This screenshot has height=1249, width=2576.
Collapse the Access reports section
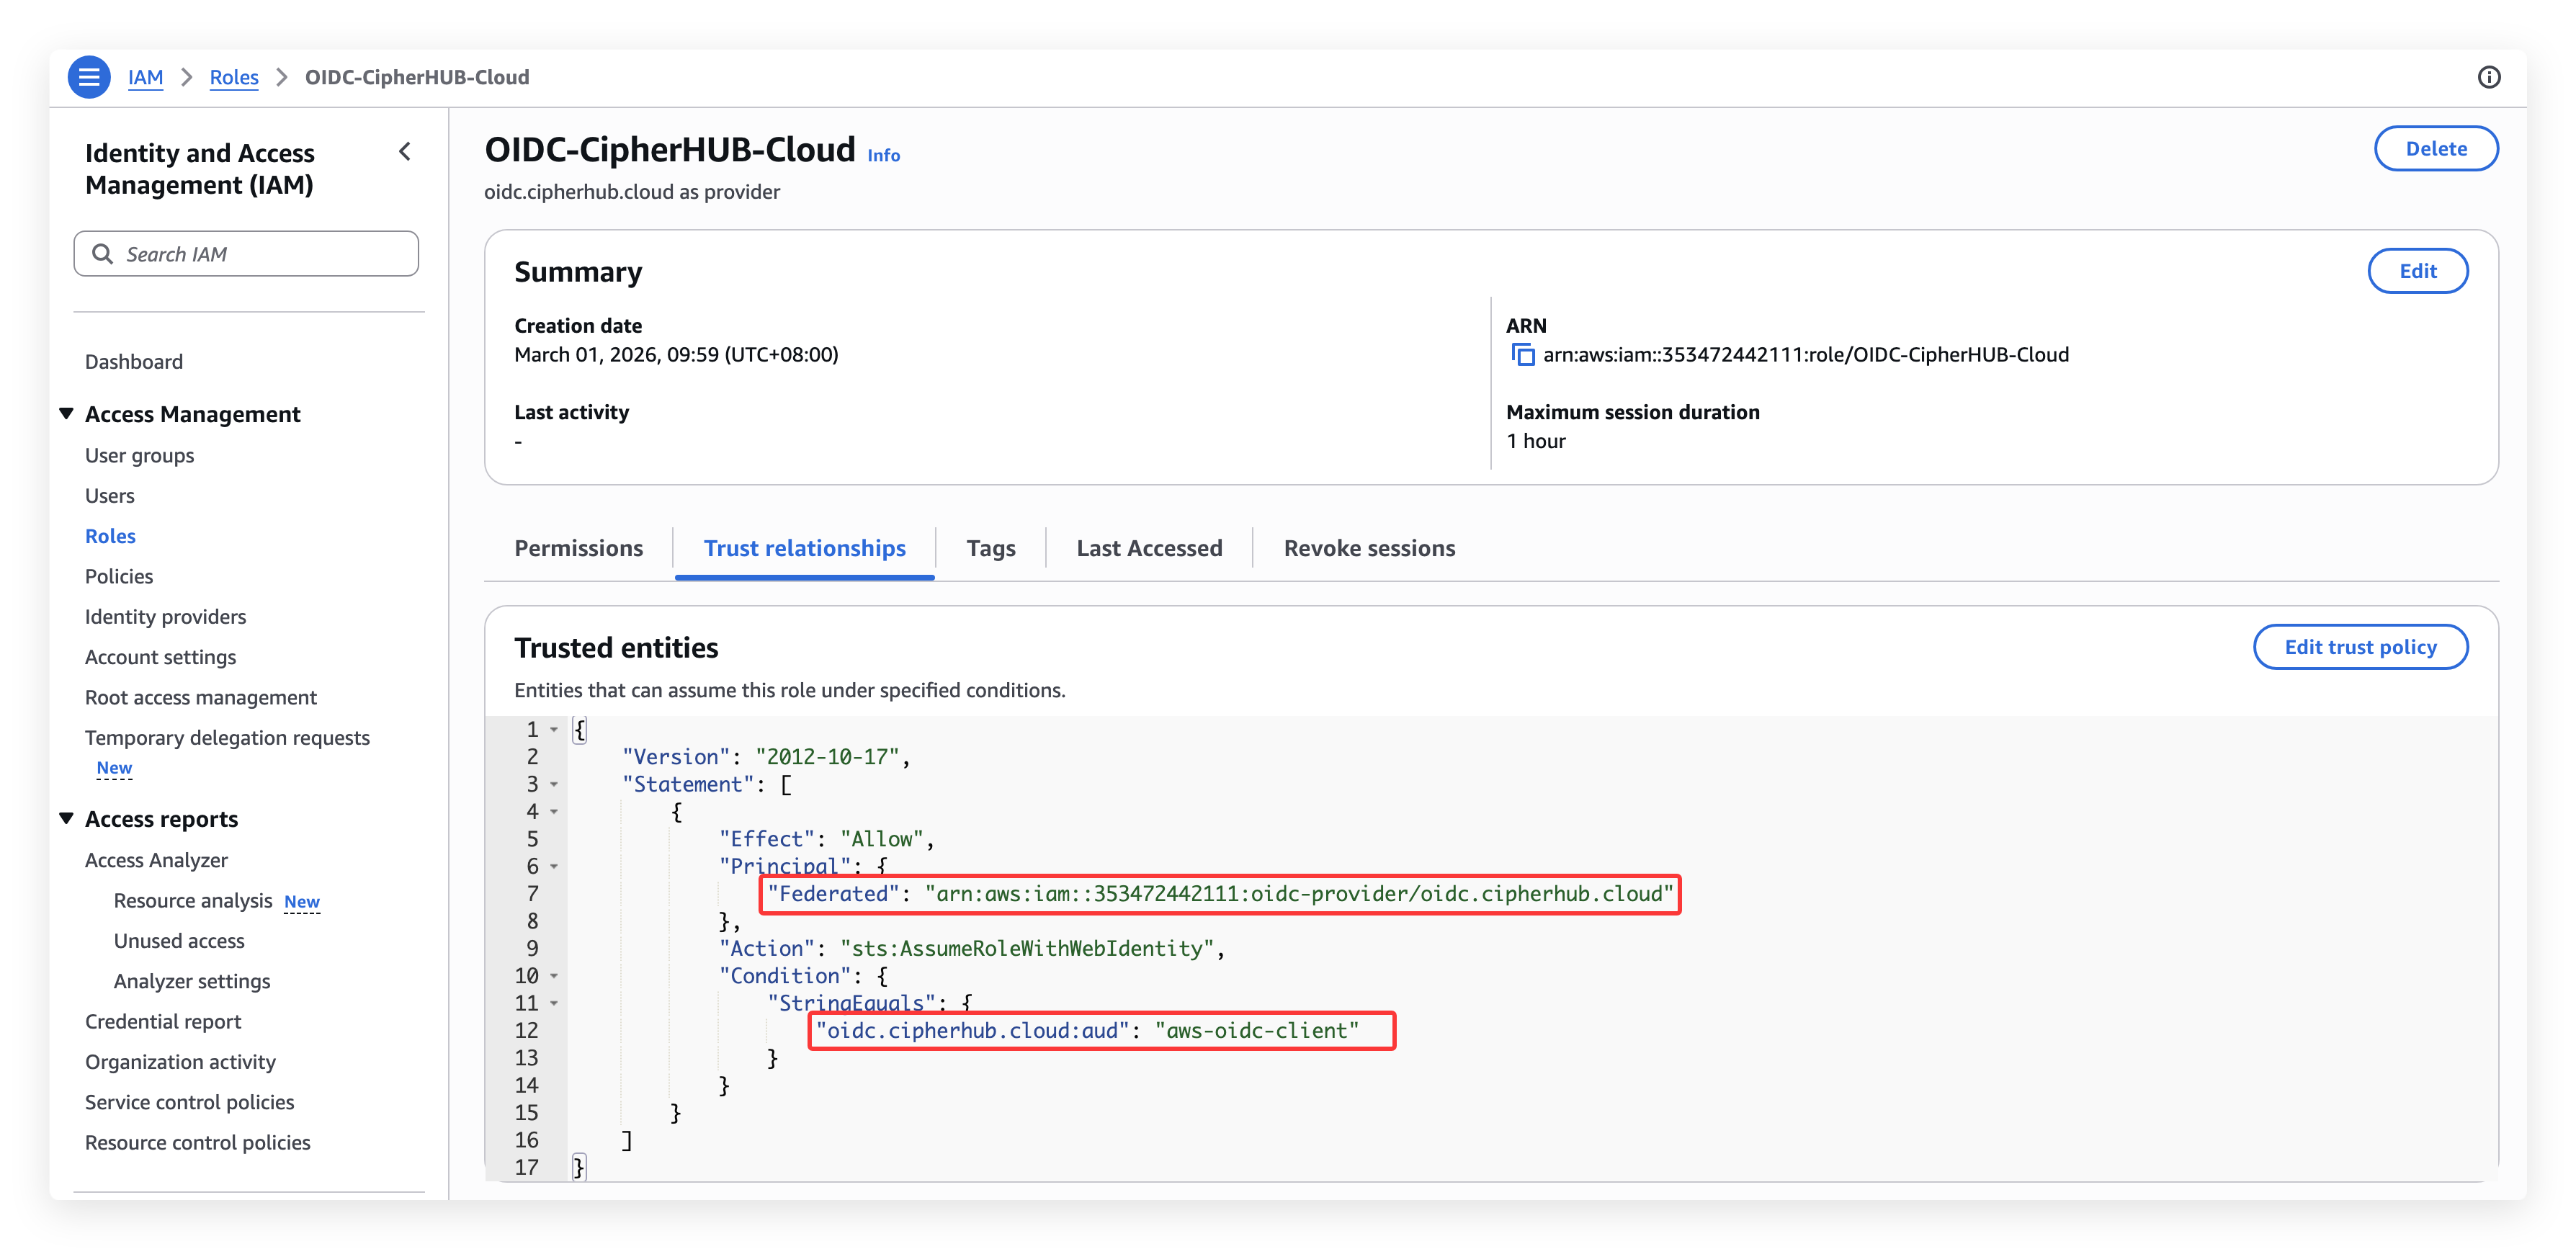point(67,819)
